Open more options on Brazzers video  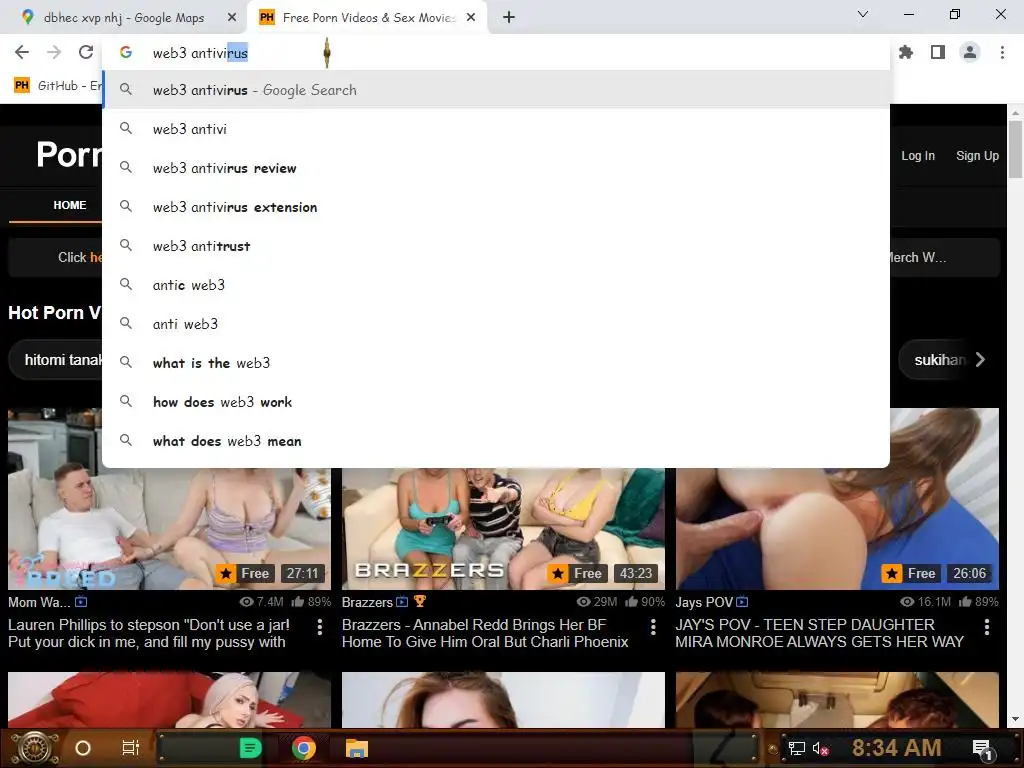[x=653, y=627]
